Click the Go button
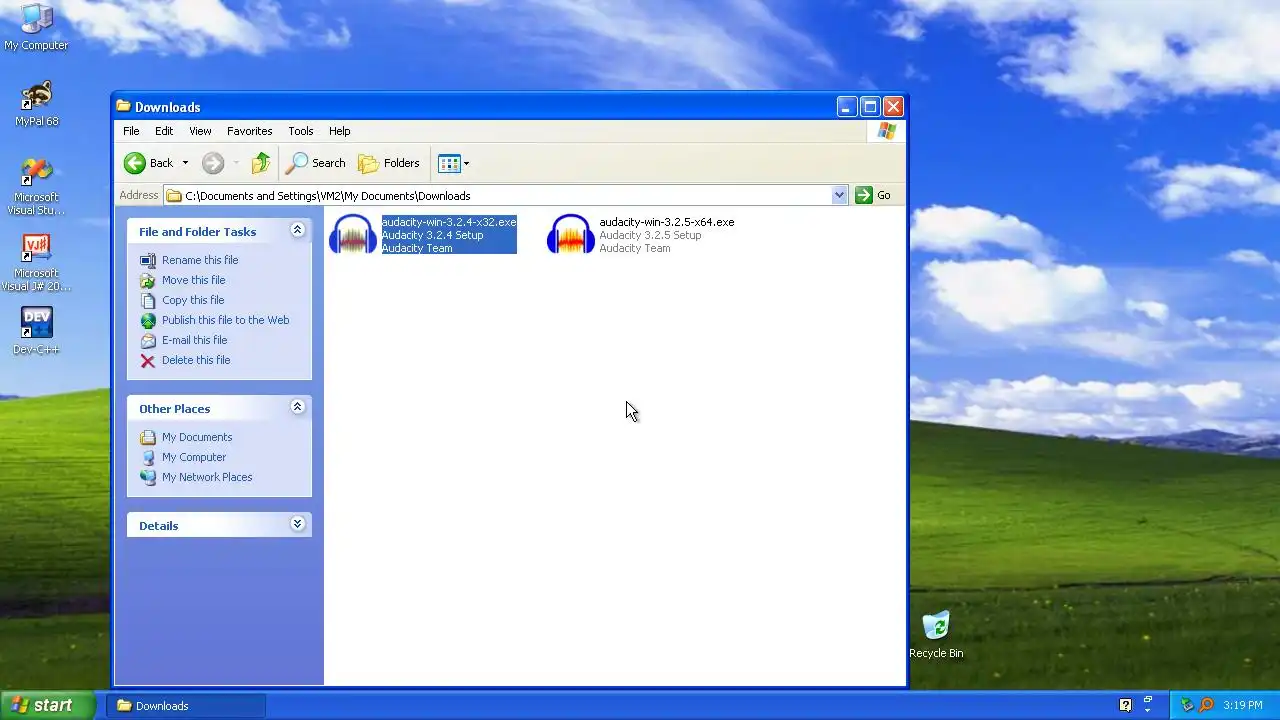The image size is (1280, 720). (873, 195)
